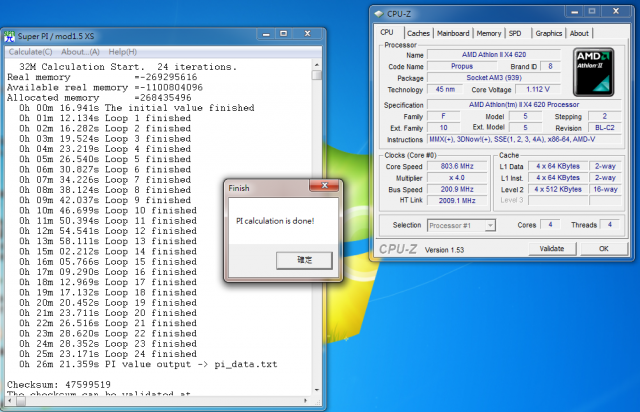Click the '32M Calculation Start' line
This screenshot has width=640, height=412.
(x=128, y=67)
